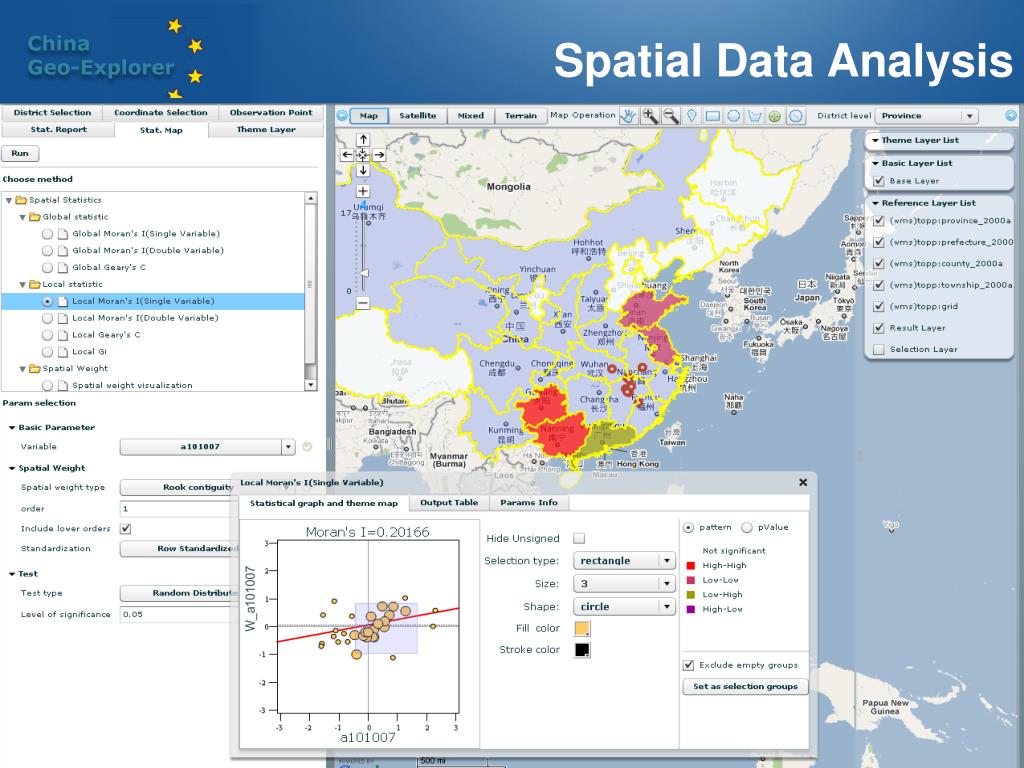
Task: Activate the zoom out magnifier tool
Action: pos(671,116)
